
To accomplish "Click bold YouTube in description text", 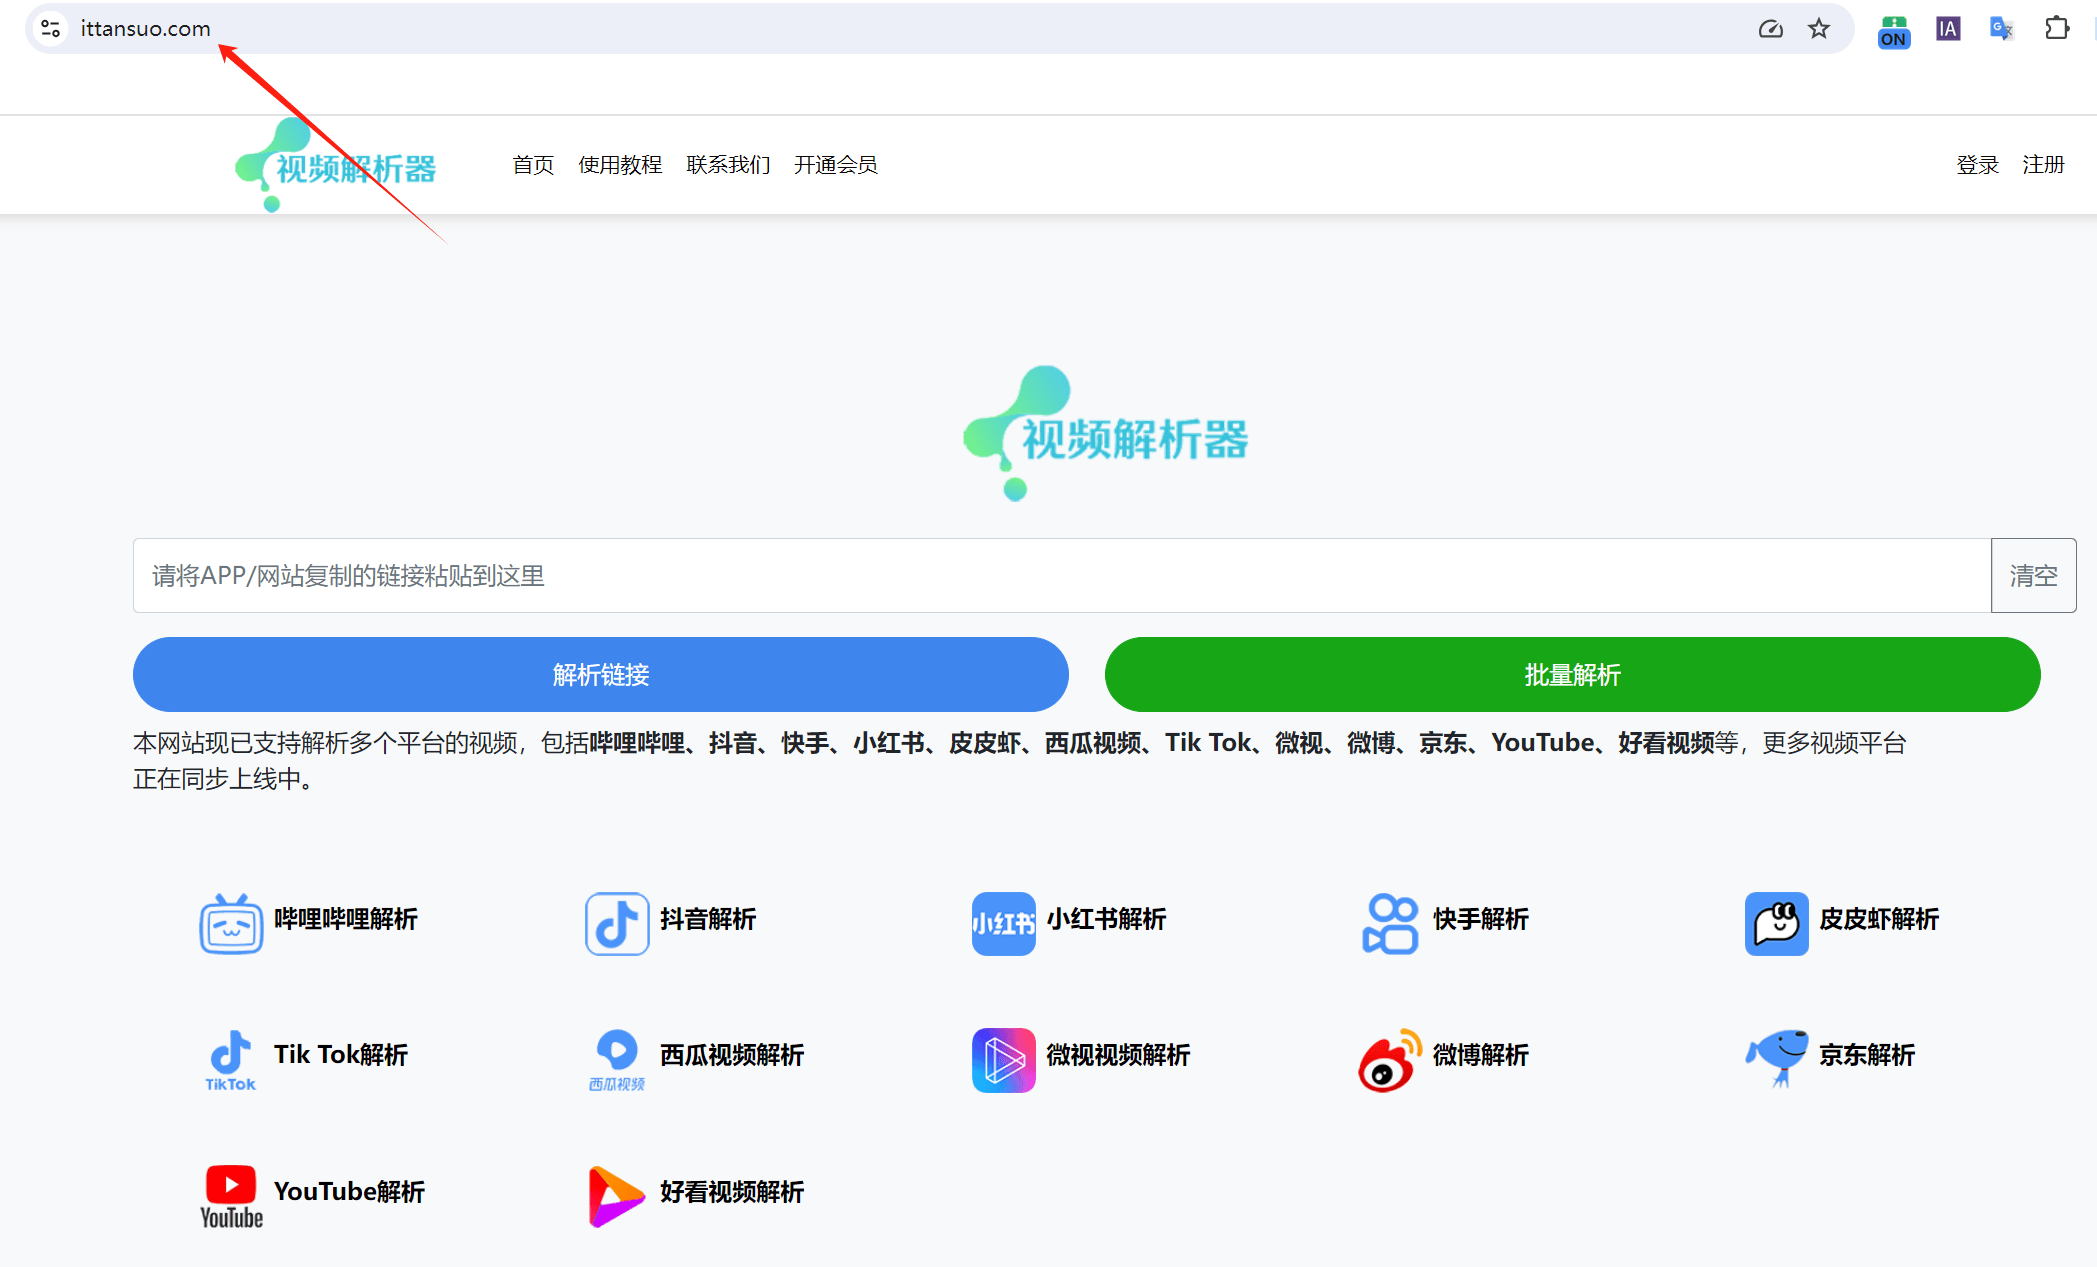I will point(1542,743).
